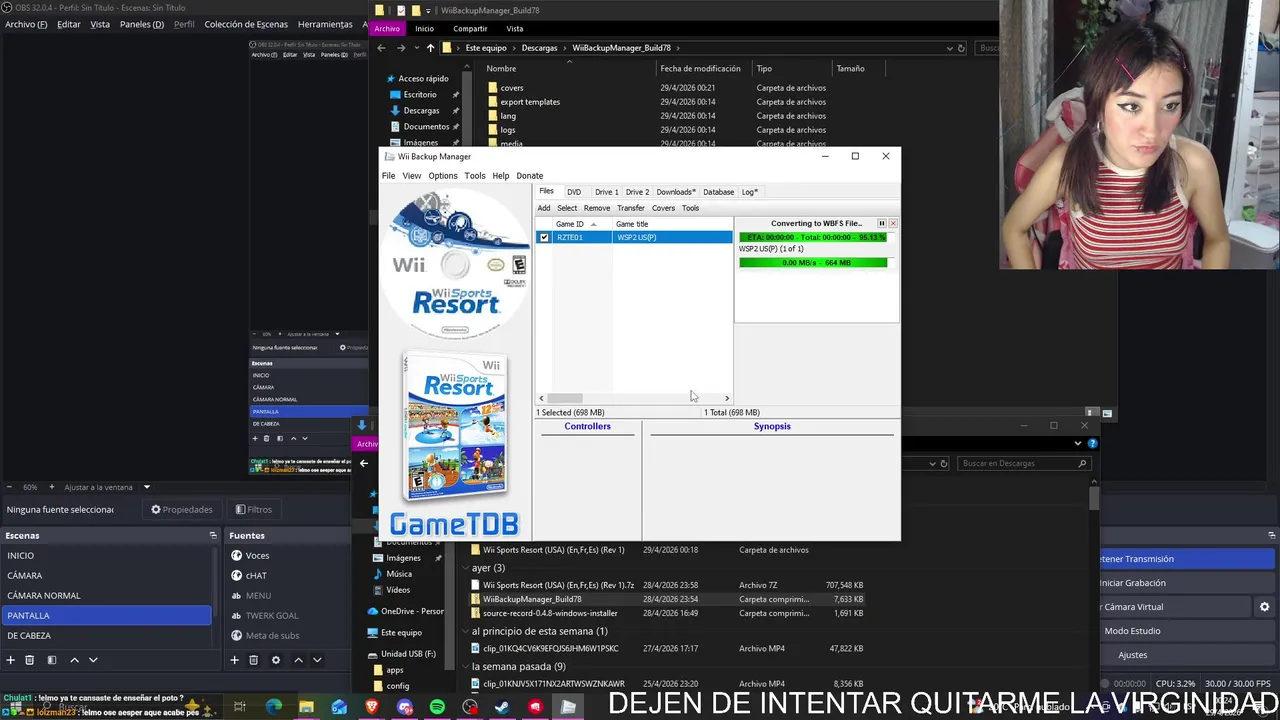Uncheck the RZTE01 game checkbox
This screenshot has height=720, width=1280.
pos(544,237)
